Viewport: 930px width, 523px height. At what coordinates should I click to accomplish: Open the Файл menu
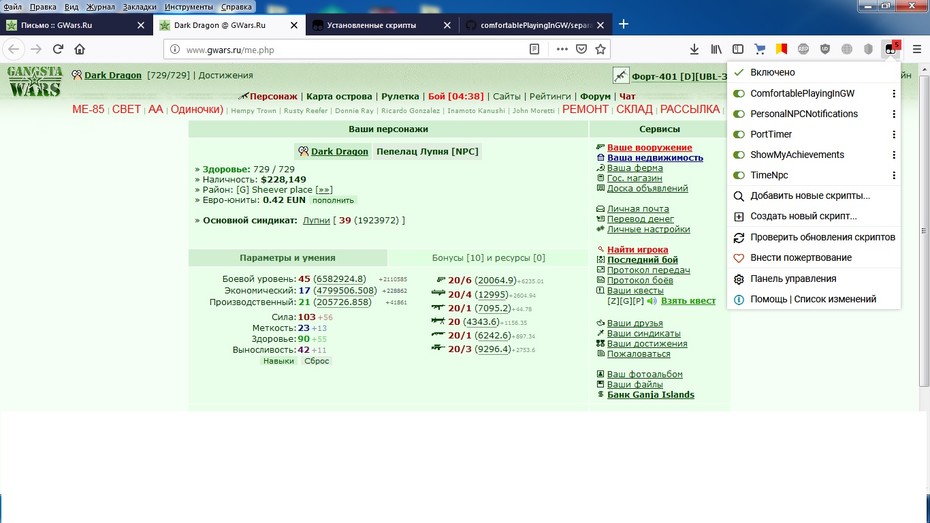12,7
